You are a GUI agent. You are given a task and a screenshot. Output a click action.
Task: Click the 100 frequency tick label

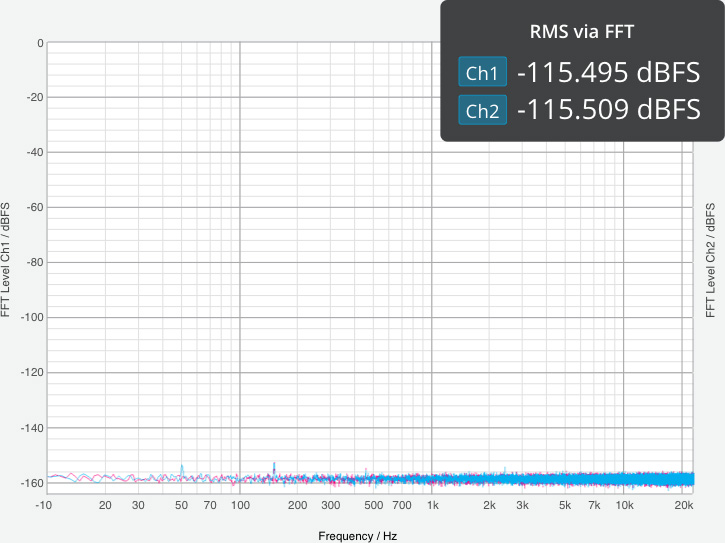coord(240,506)
